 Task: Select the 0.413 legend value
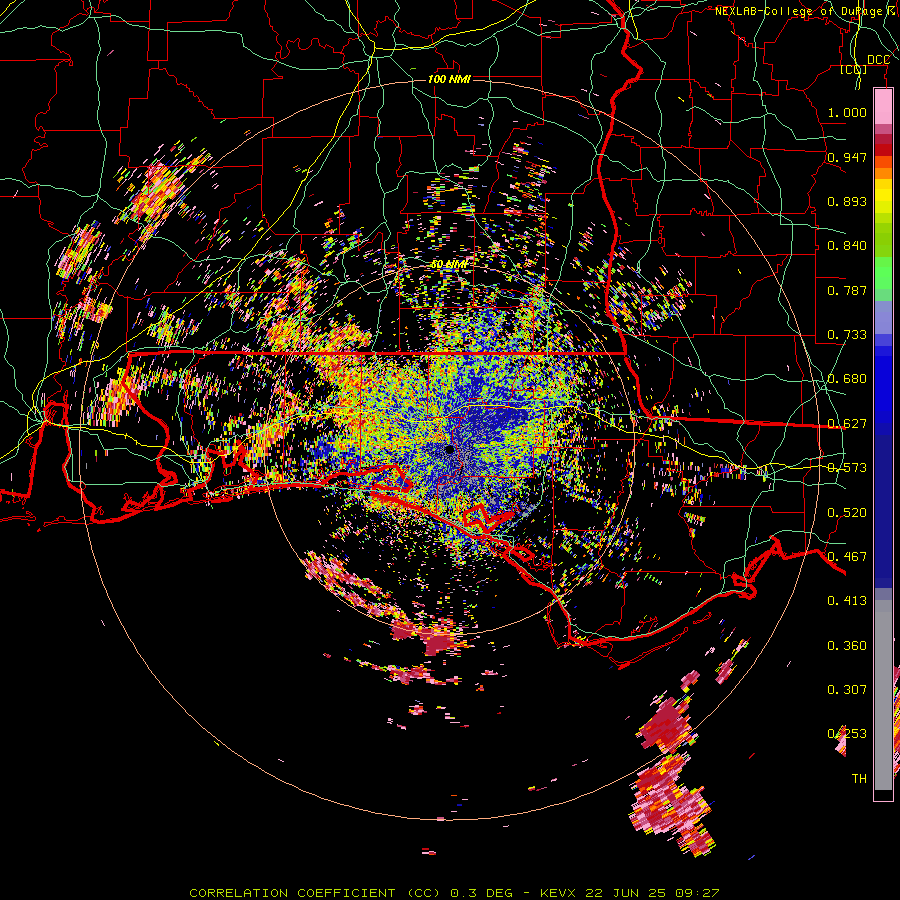(847, 601)
